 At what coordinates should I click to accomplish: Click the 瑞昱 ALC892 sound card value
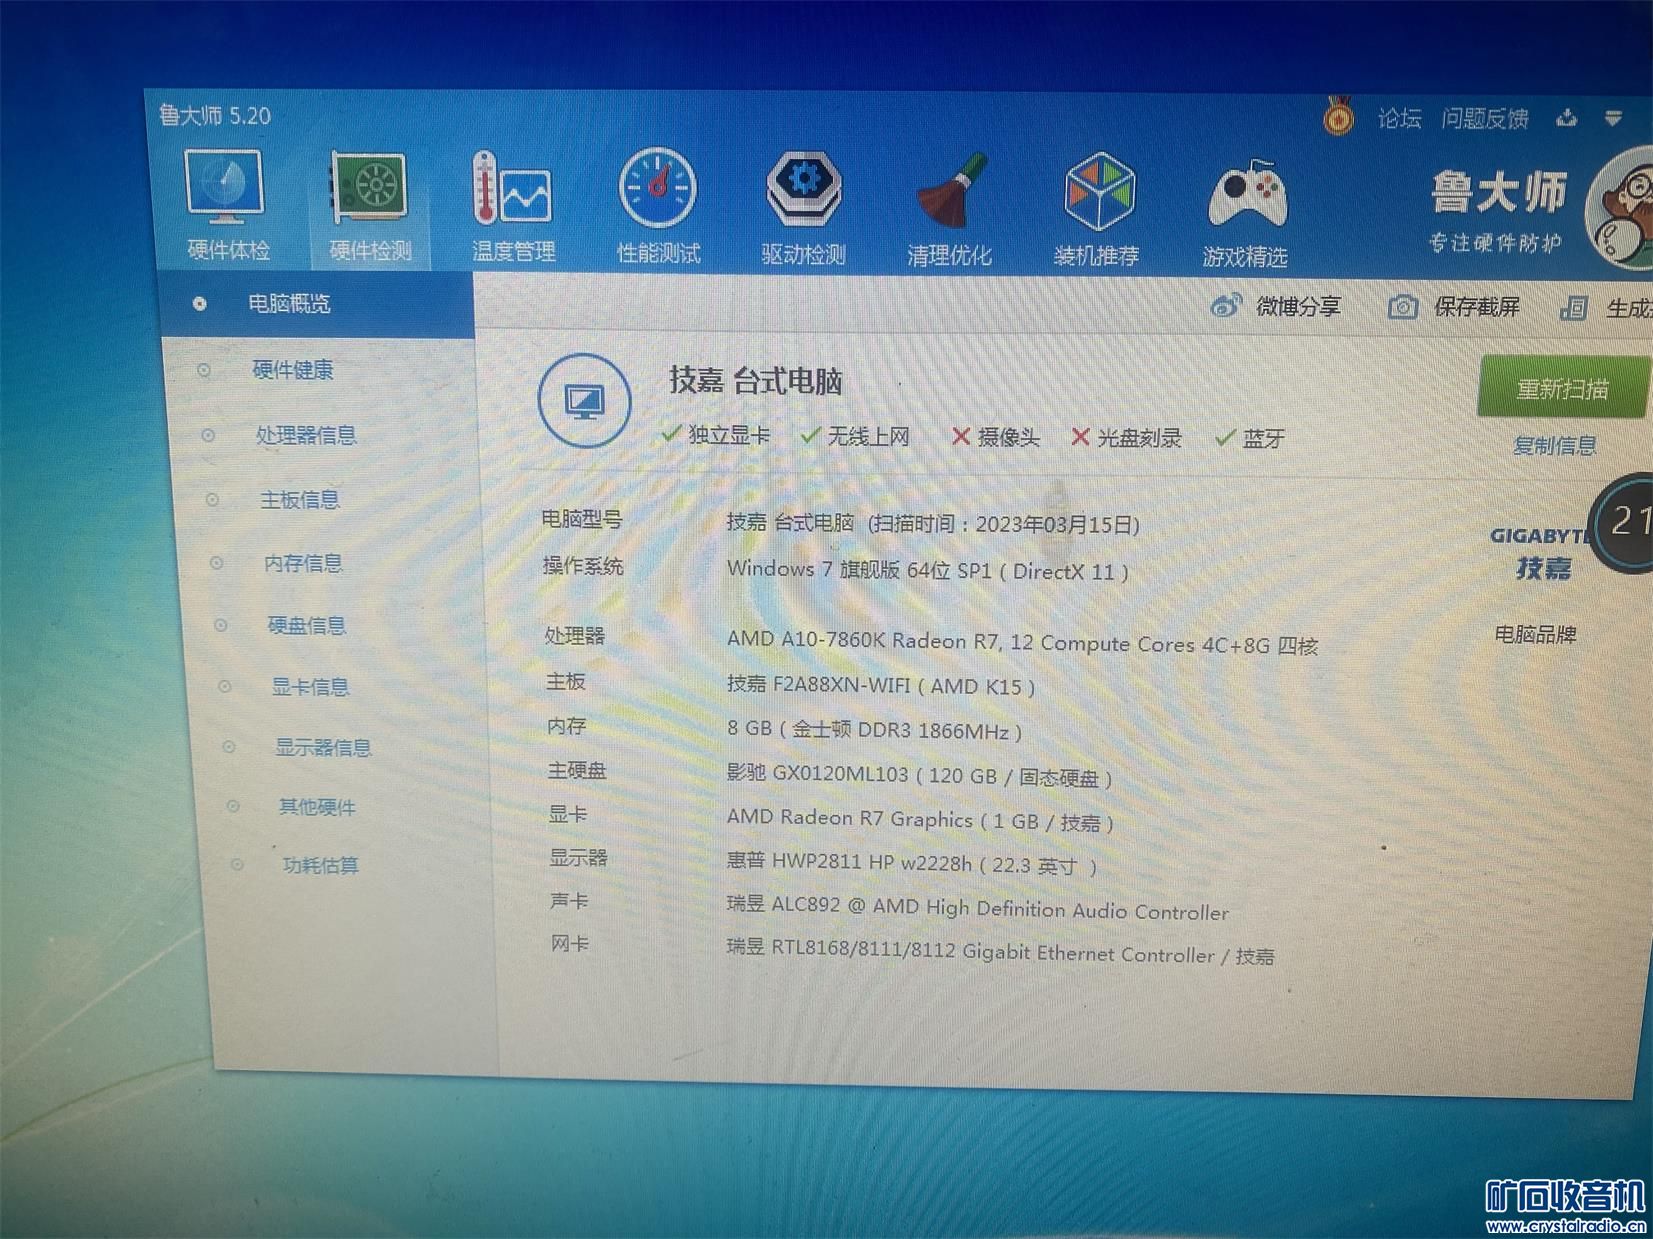[978, 908]
